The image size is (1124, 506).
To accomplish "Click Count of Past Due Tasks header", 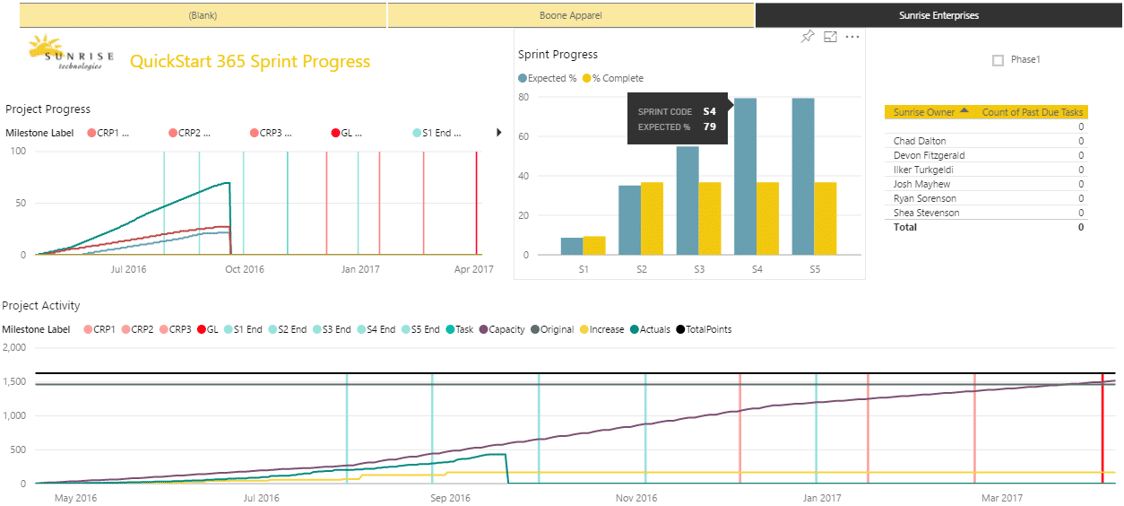I will tap(1032, 112).
